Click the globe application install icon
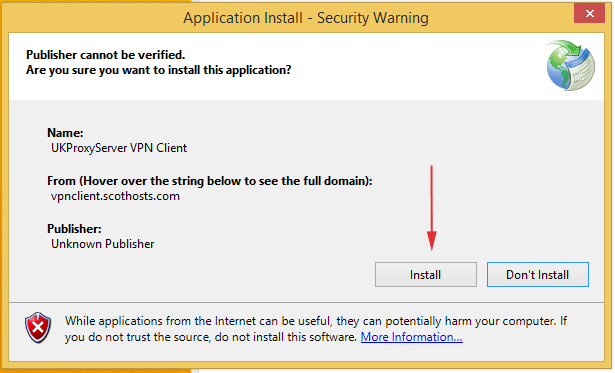 [x=571, y=65]
